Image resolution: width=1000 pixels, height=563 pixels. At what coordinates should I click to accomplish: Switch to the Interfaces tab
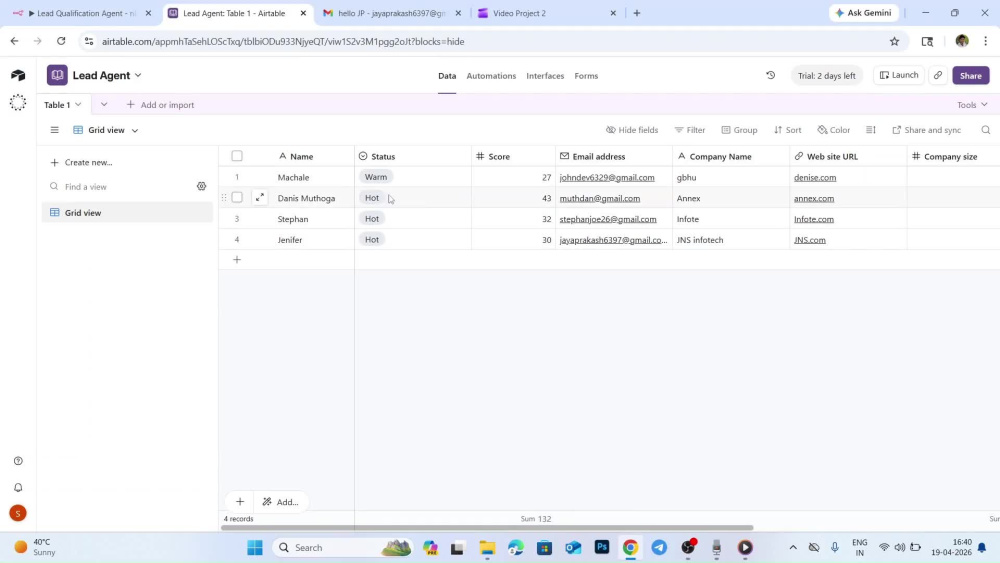pos(545,76)
